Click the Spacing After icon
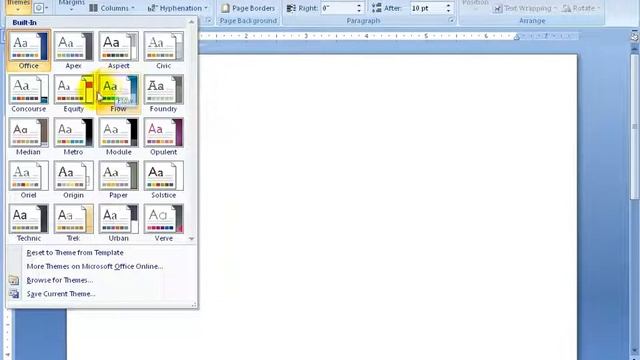 (x=377, y=8)
